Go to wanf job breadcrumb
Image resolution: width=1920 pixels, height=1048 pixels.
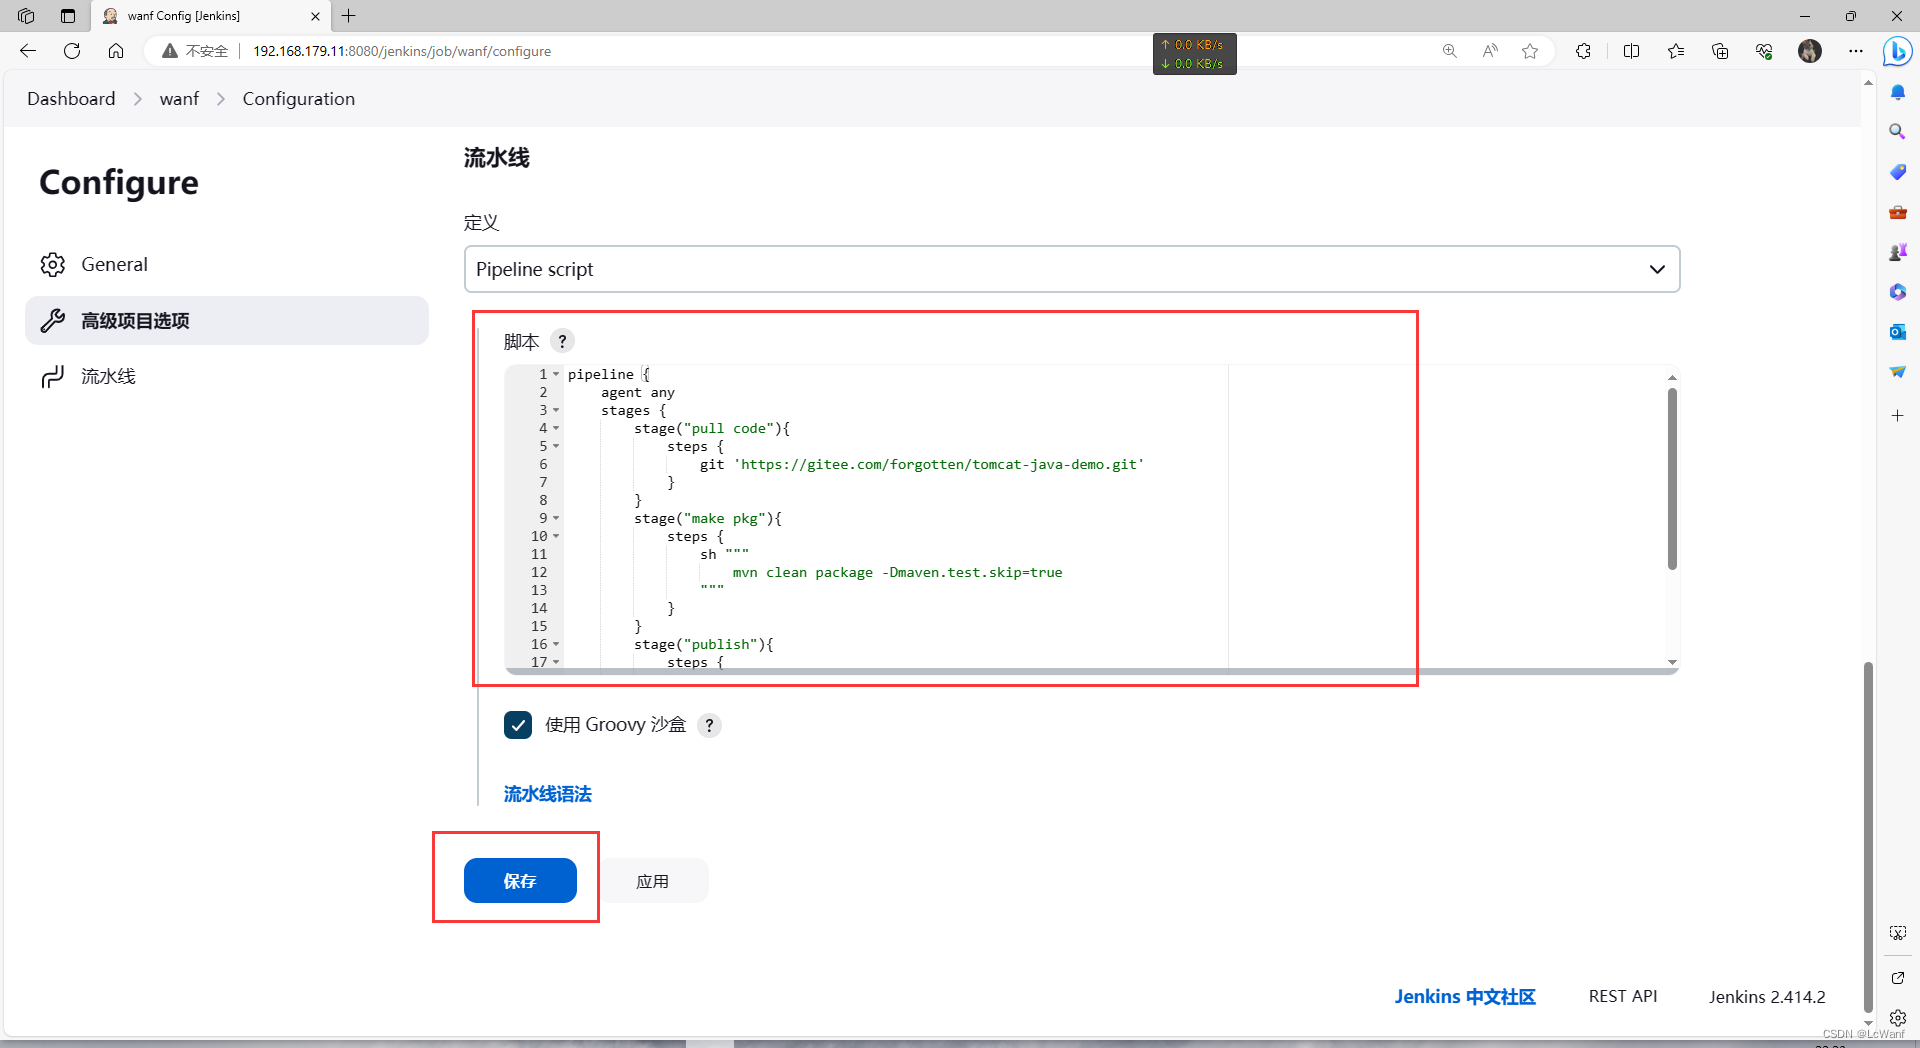(179, 99)
